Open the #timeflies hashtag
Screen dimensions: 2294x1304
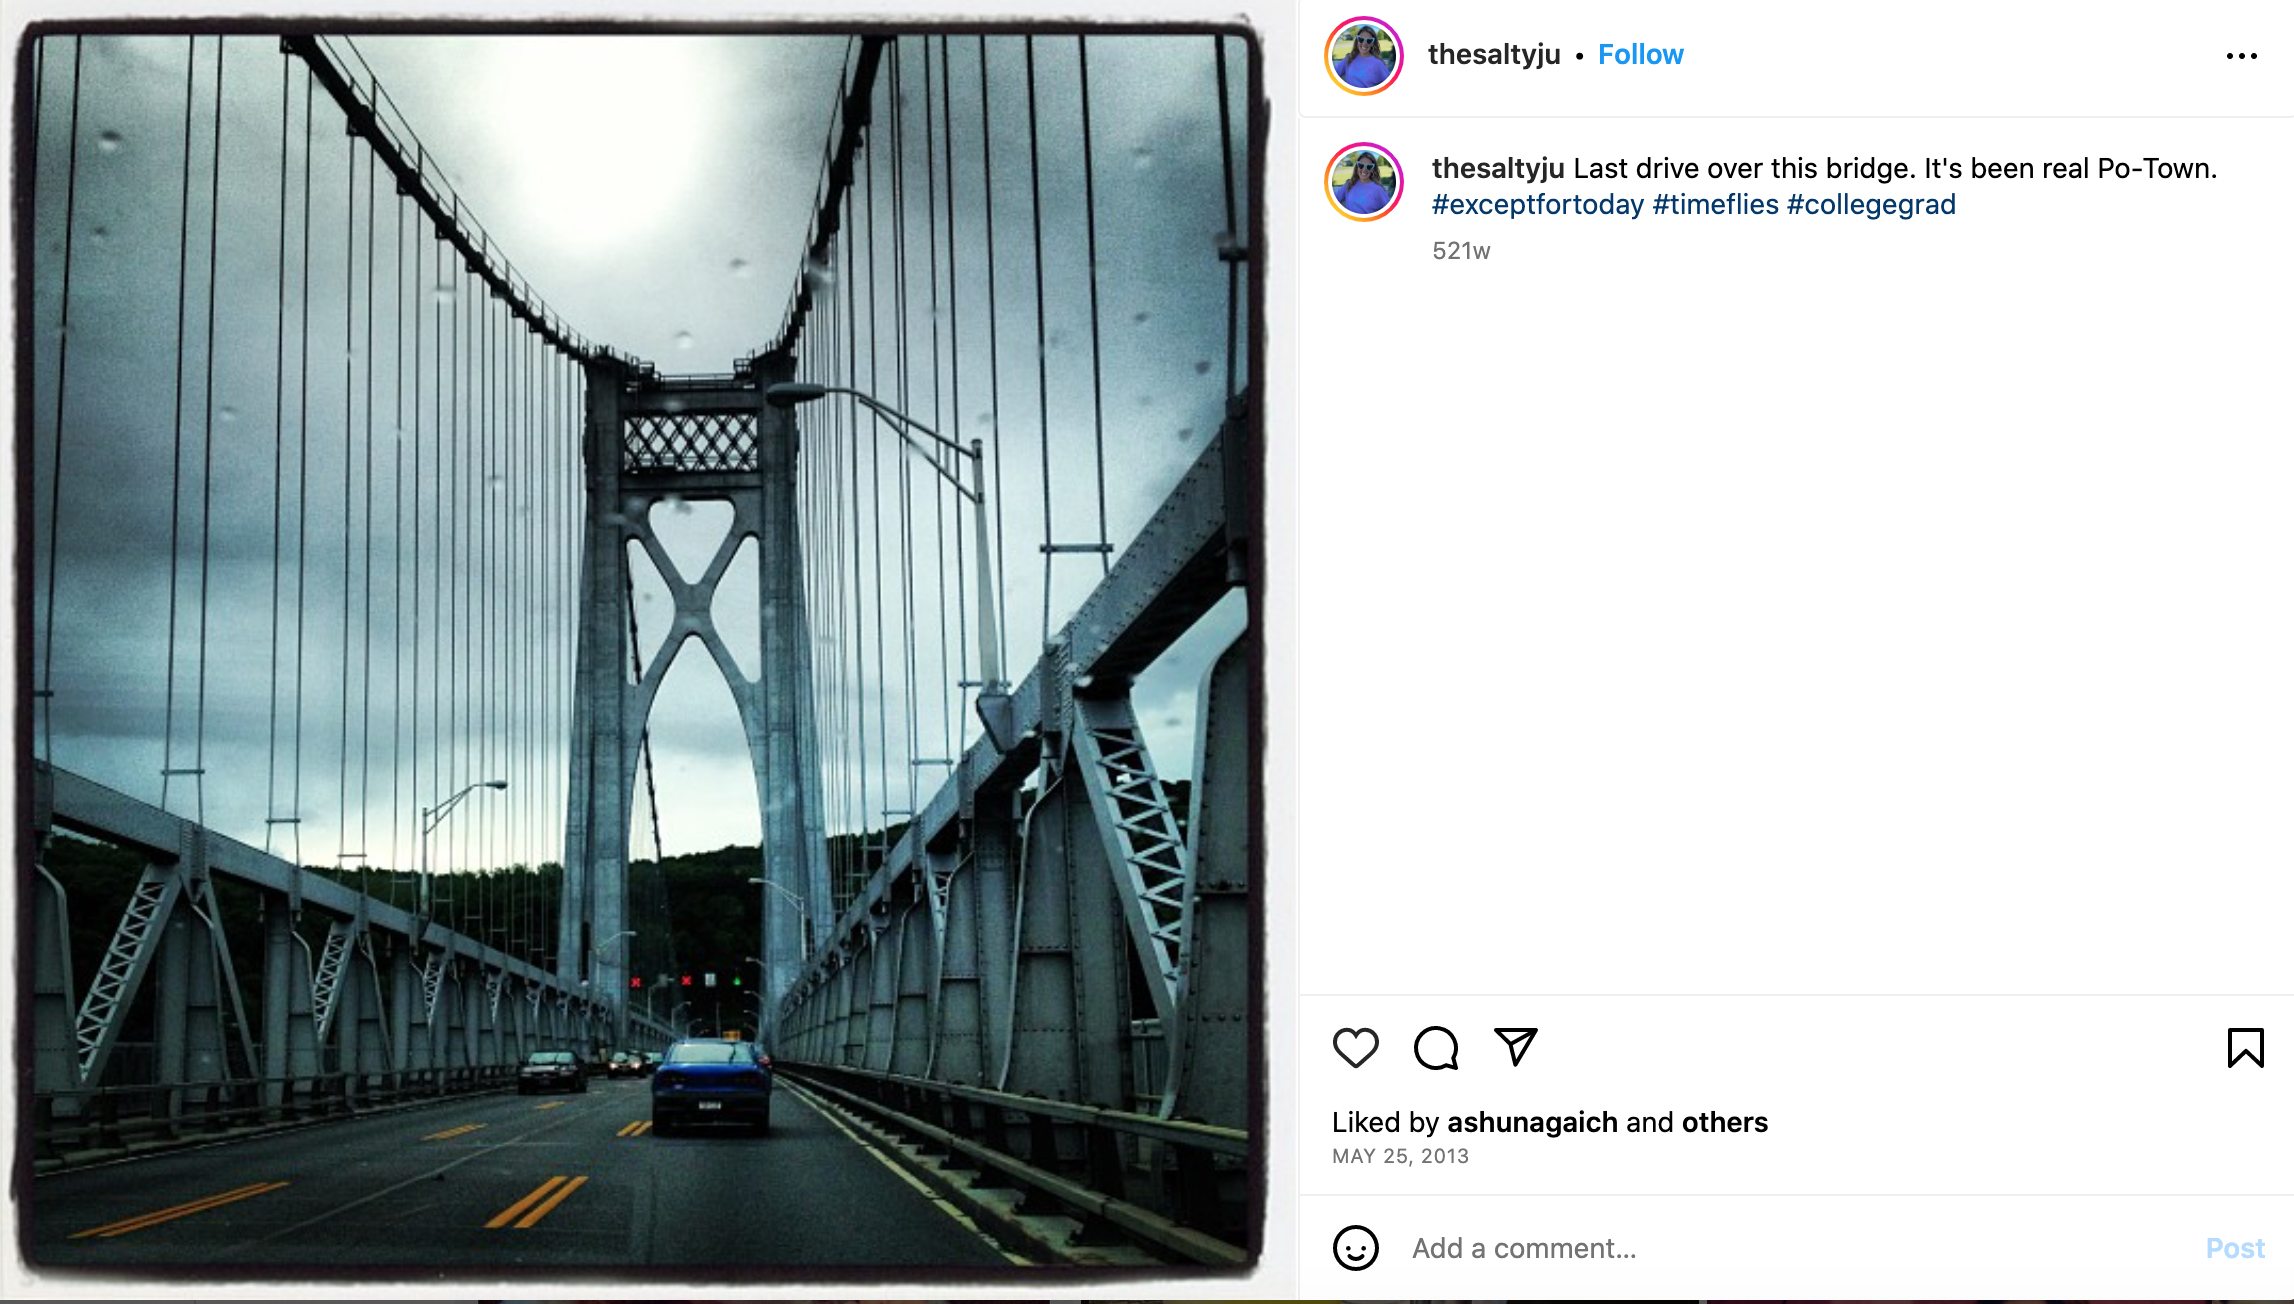(1715, 205)
